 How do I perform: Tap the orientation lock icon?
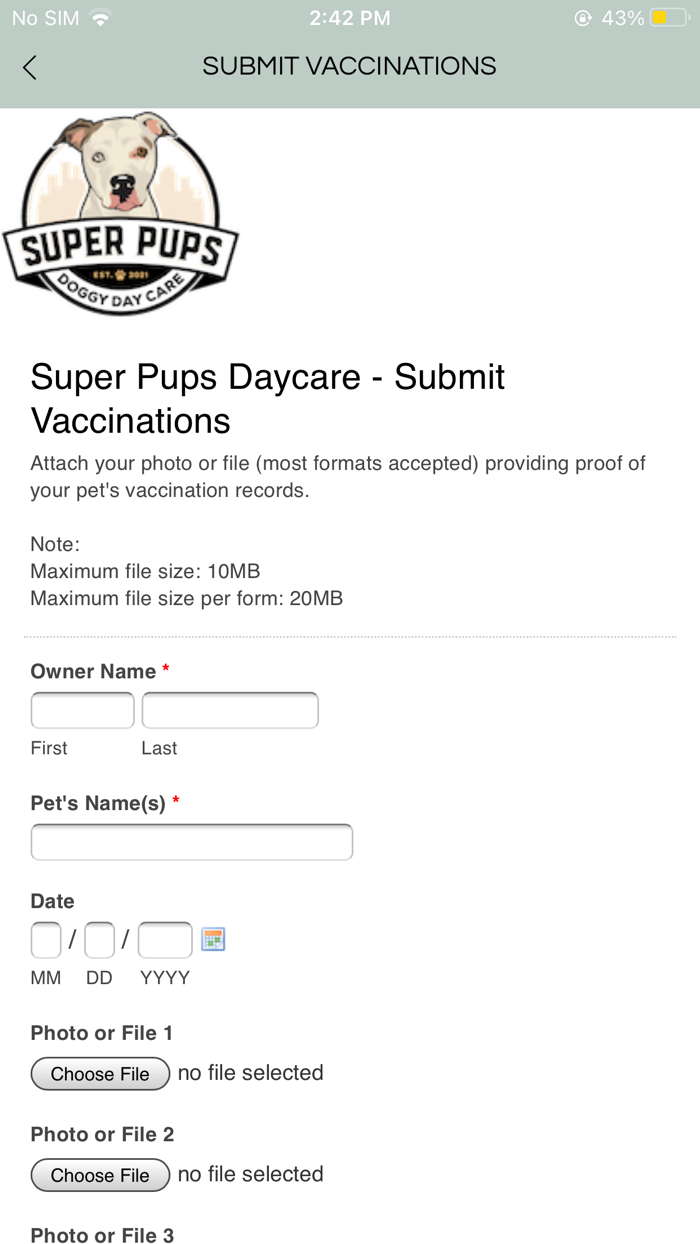click(x=583, y=17)
